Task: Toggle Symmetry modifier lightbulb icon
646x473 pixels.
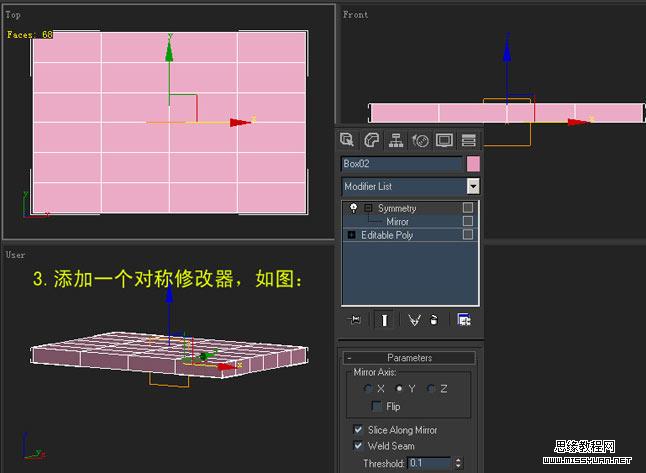Action: [353, 208]
